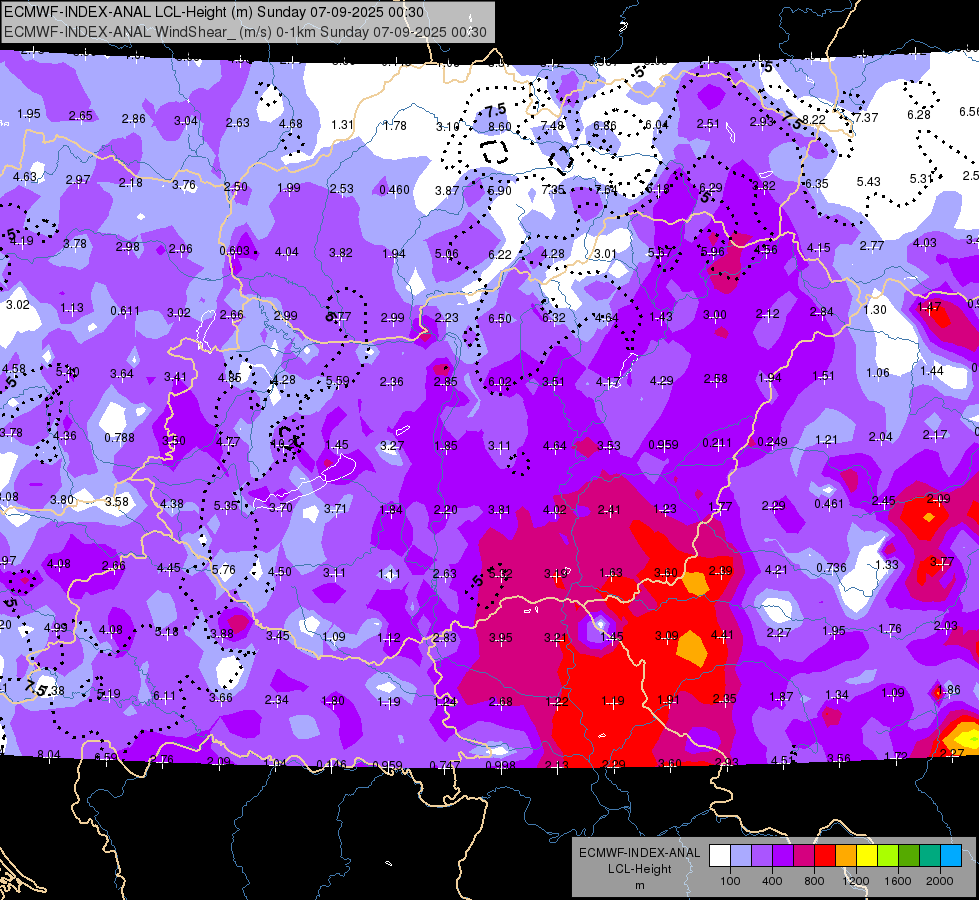Click the wind shear value 6.28

tap(918, 114)
